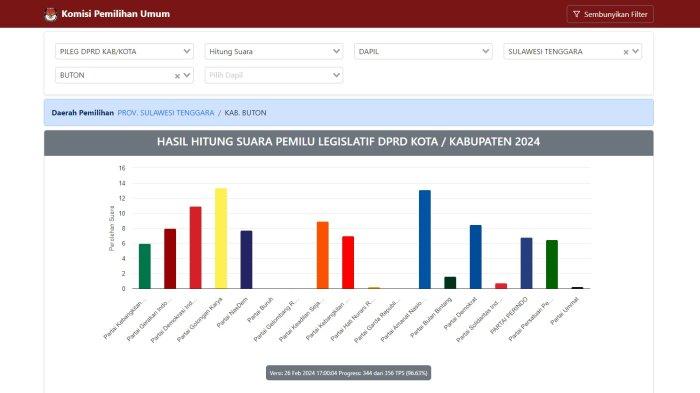Click the PARTAI PERINDO axis label
Image resolution: width=700 pixels, height=393 pixels.
pos(509,316)
